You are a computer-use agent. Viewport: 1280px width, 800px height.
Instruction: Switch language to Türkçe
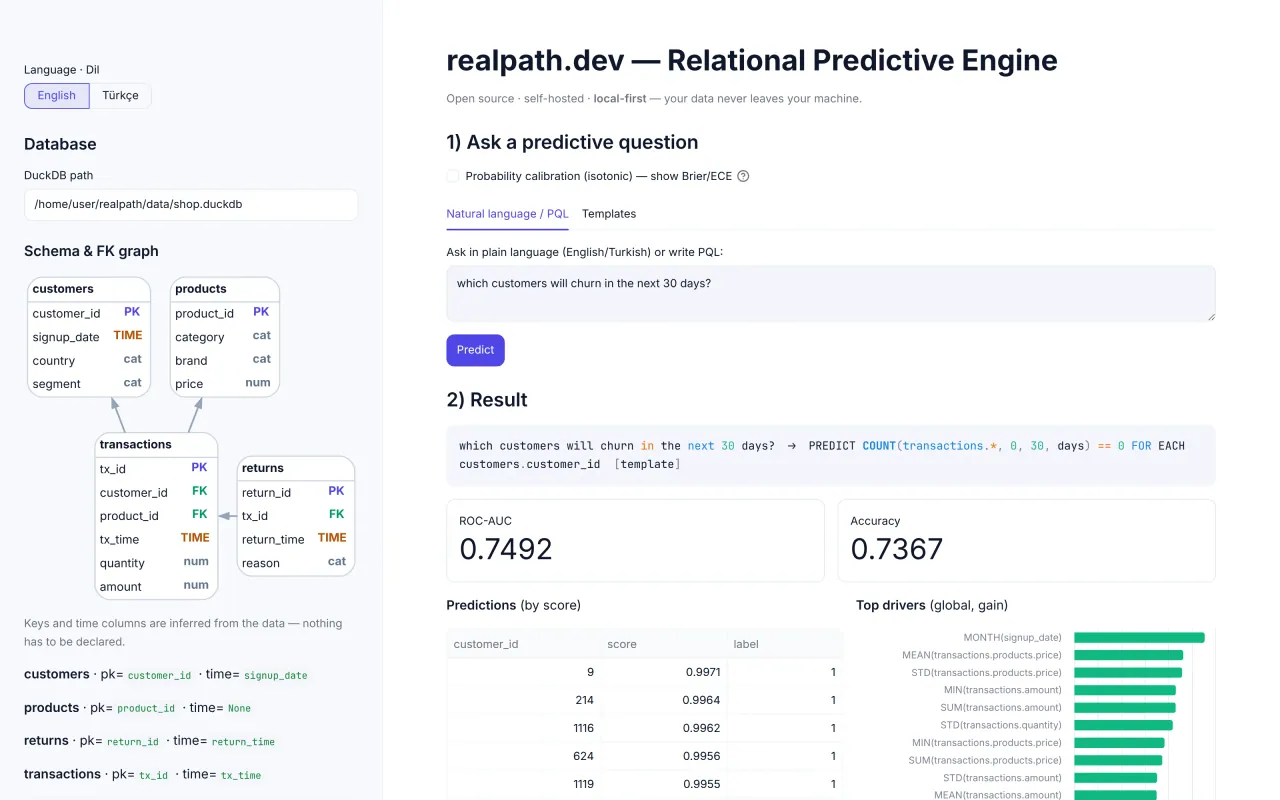click(121, 96)
